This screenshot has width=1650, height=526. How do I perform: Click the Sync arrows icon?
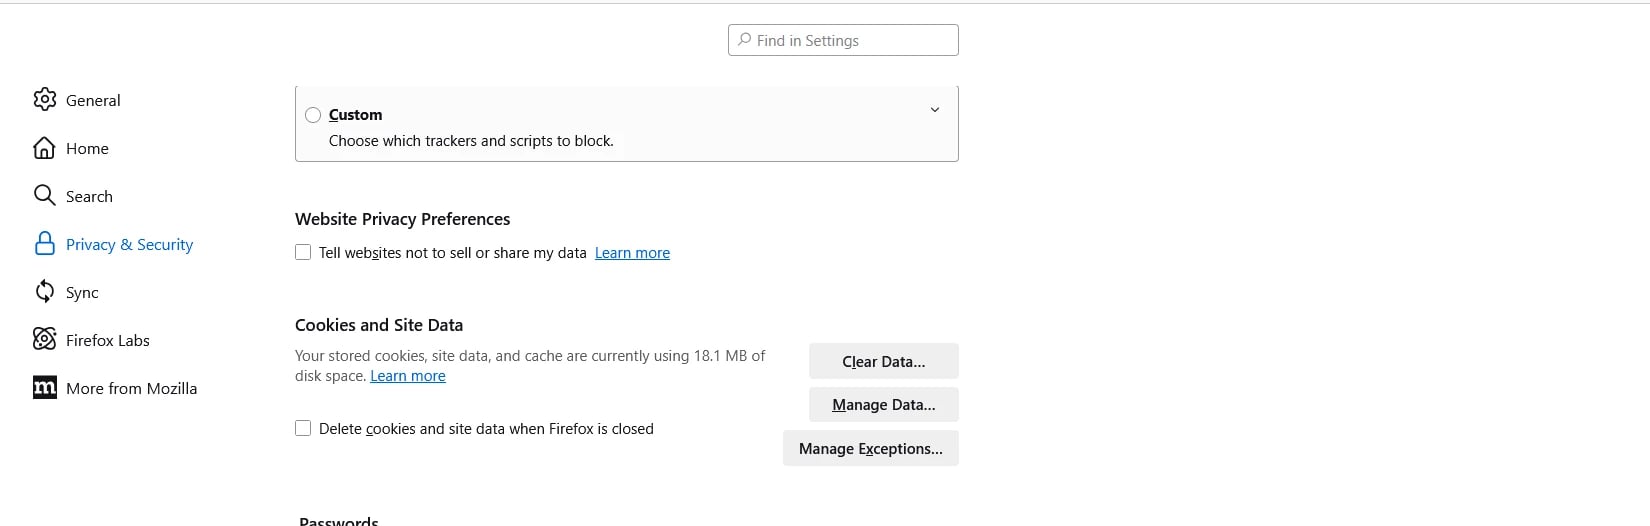[45, 292]
